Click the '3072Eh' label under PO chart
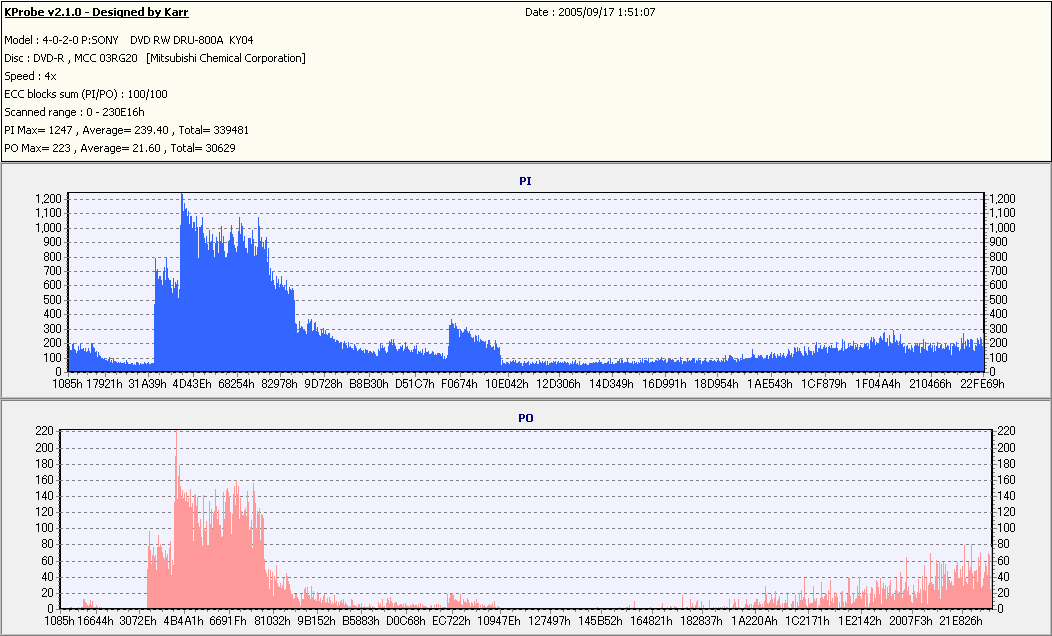Image resolution: width=1052 pixels, height=636 pixels. click(x=138, y=621)
